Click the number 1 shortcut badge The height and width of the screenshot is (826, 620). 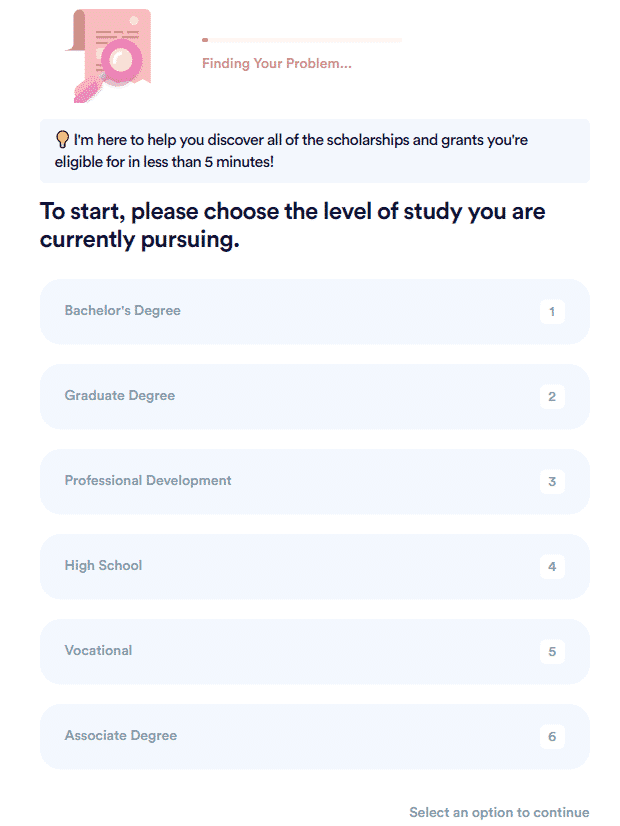coord(552,311)
